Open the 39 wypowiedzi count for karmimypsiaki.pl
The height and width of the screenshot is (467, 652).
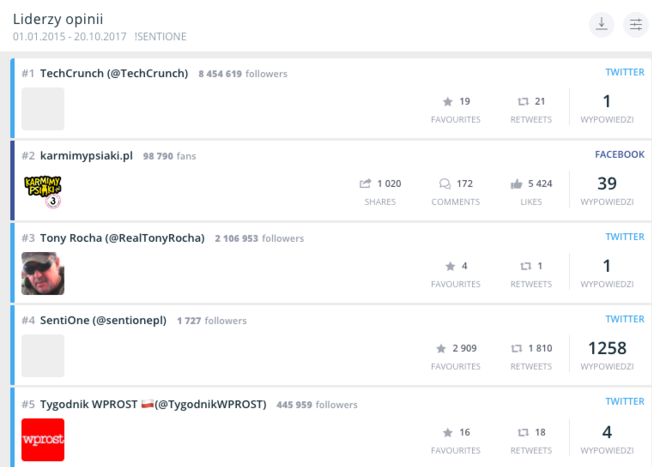(607, 184)
